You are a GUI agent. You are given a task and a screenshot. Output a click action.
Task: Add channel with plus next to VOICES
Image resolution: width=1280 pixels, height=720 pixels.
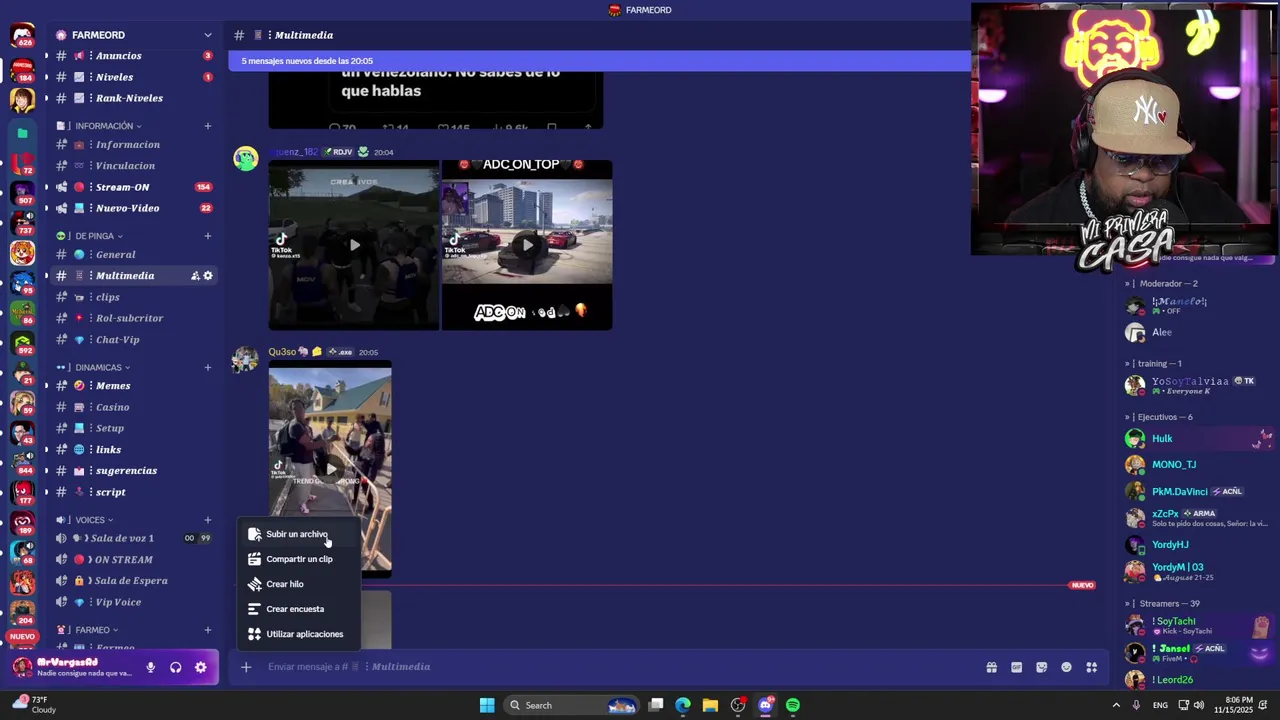point(208,520)
